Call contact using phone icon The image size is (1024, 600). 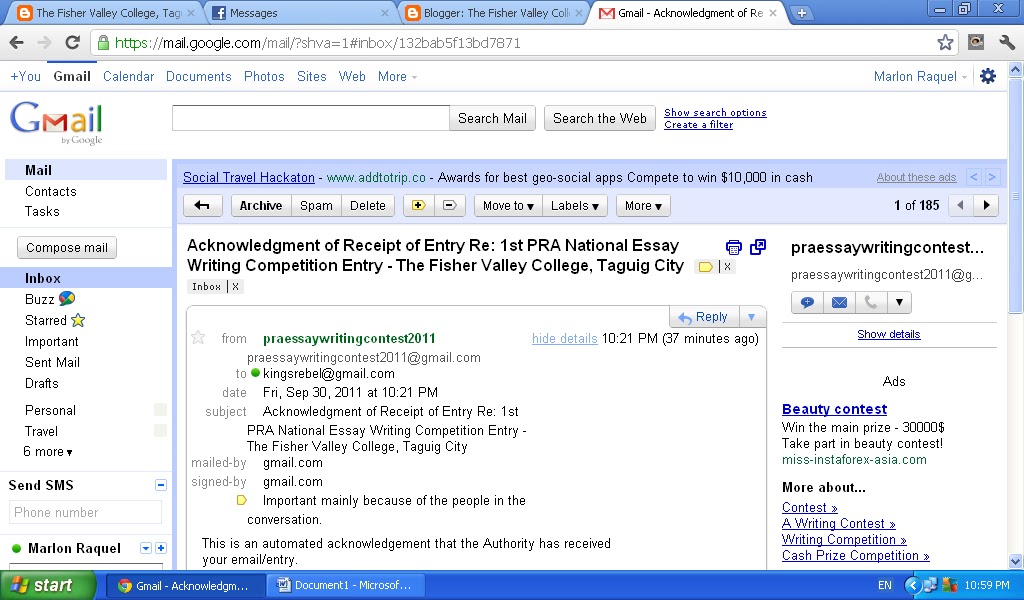(871, 302)
